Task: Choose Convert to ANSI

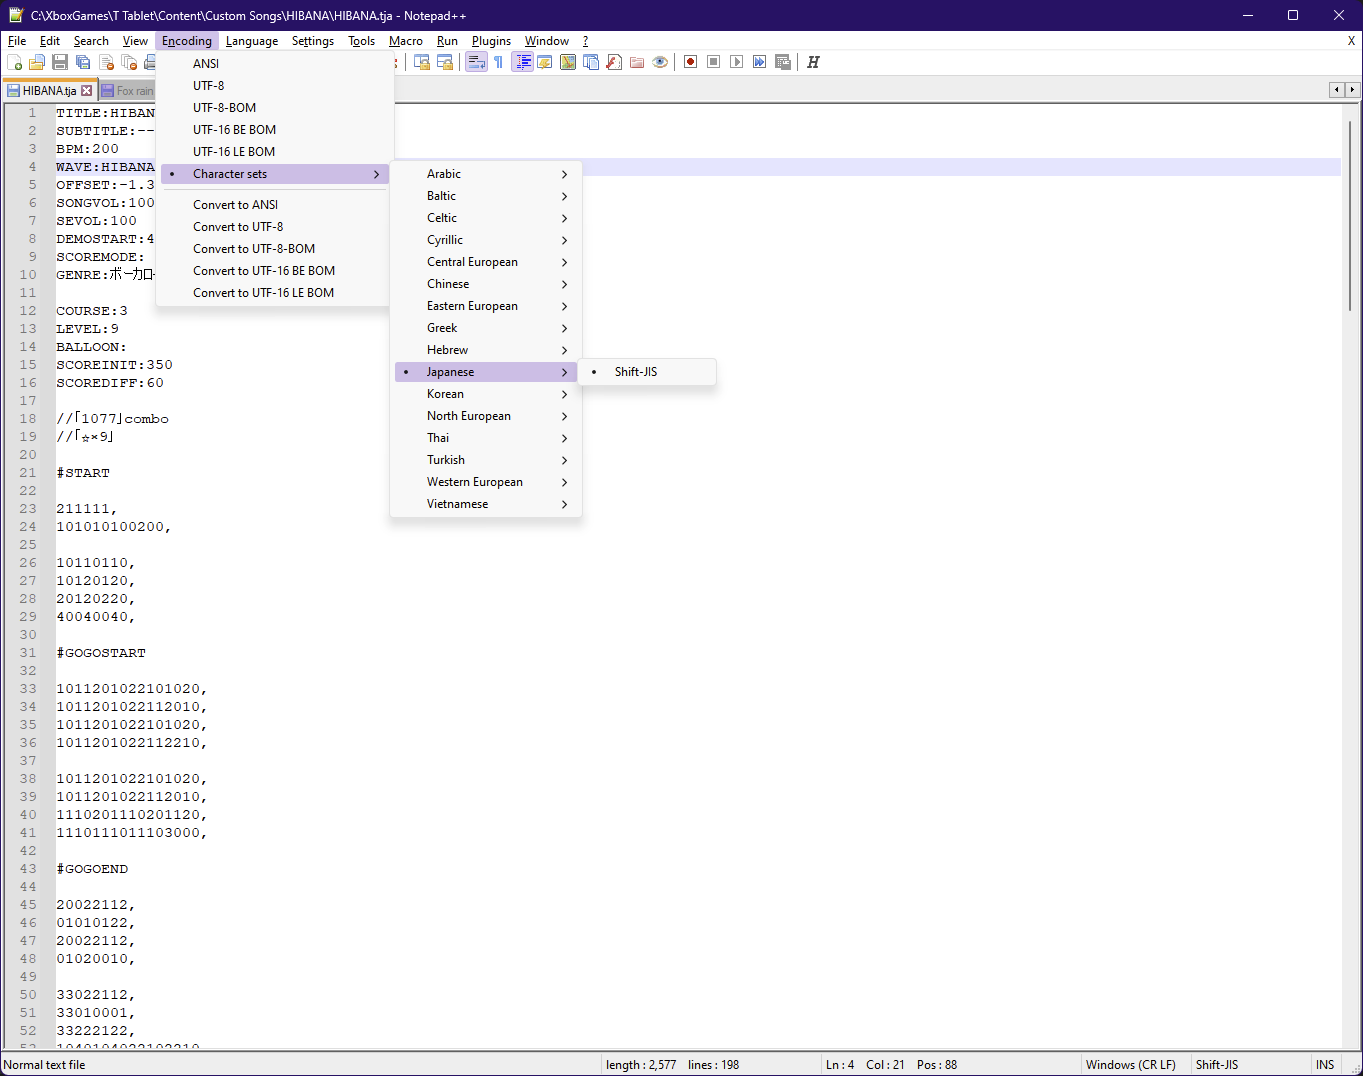Action: pyautogui.click(x=275, y=205)
